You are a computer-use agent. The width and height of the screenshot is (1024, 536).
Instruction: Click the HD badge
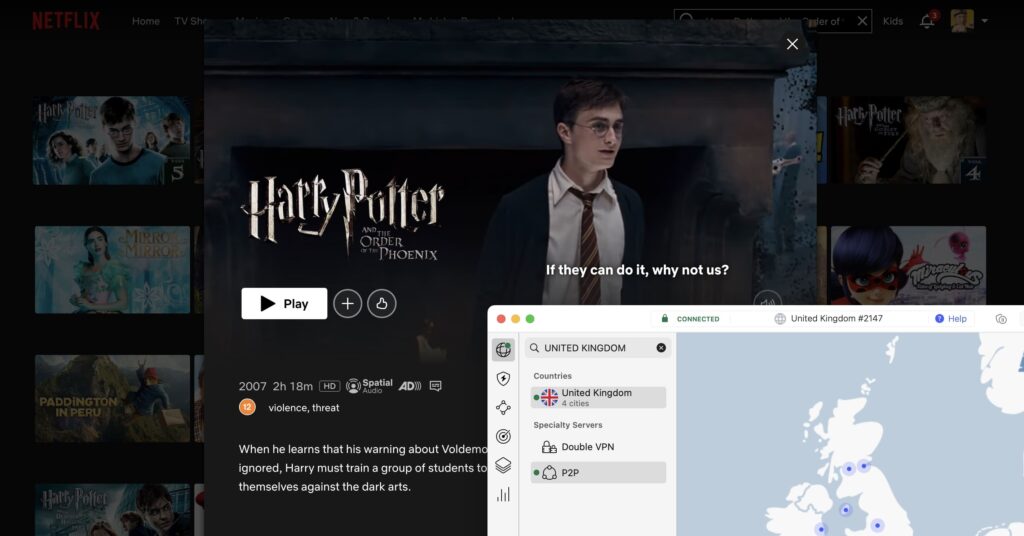pos(329,386)
